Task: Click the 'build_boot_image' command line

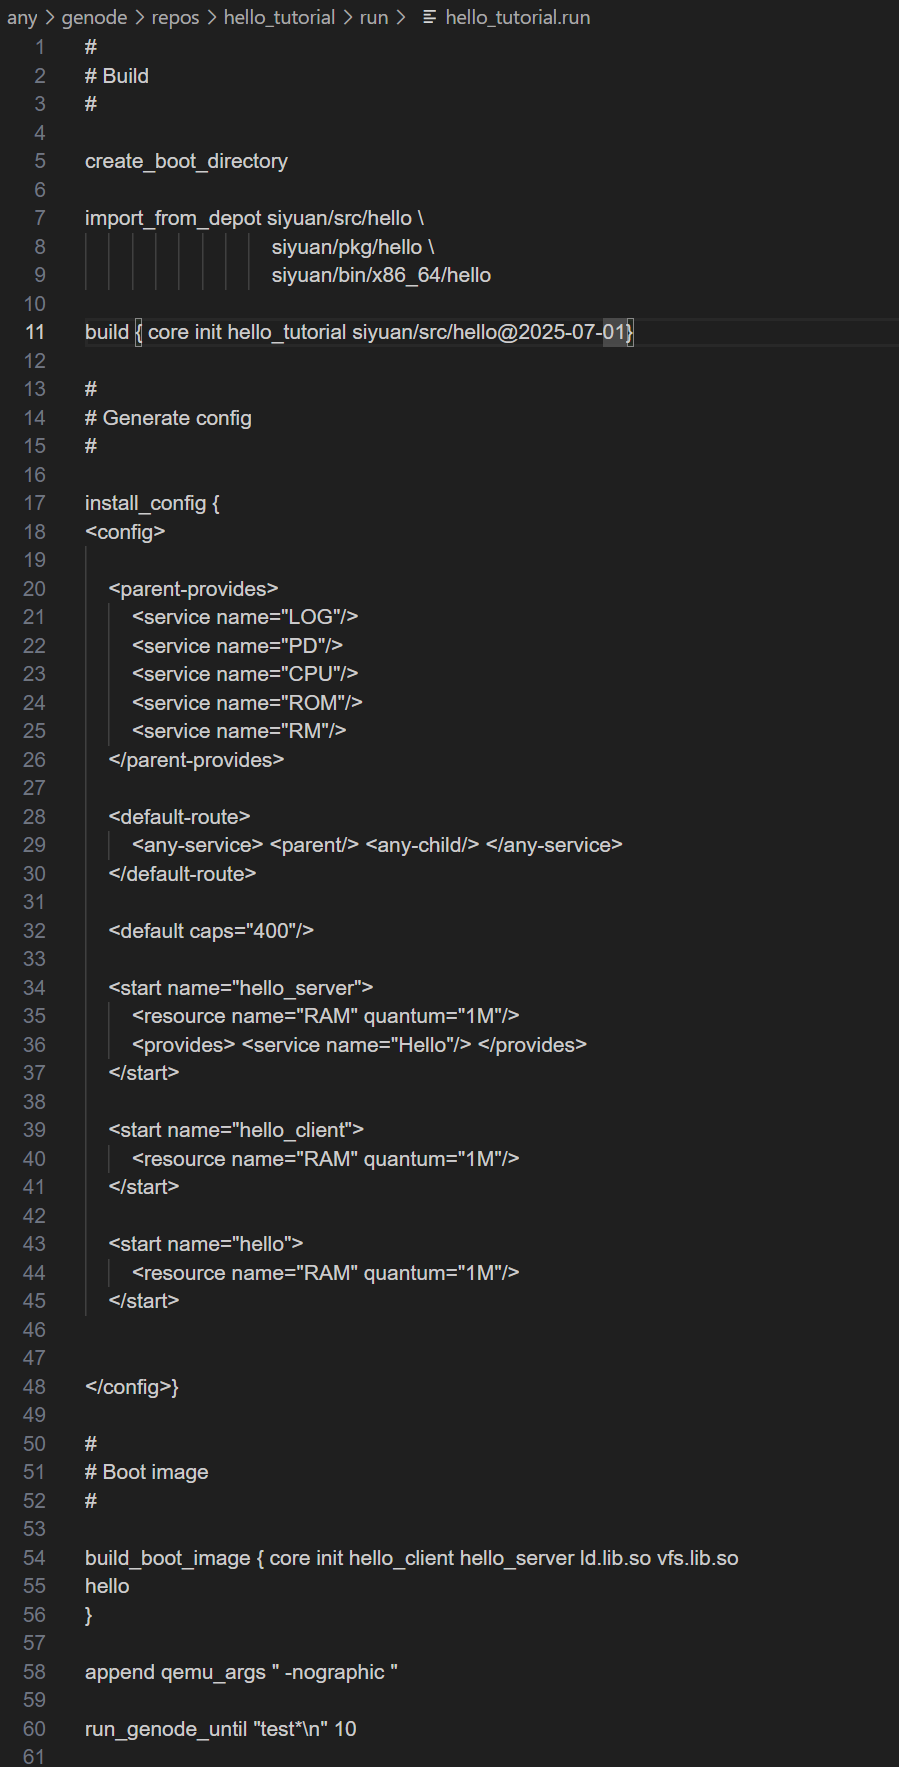Action: (412, 1558)
